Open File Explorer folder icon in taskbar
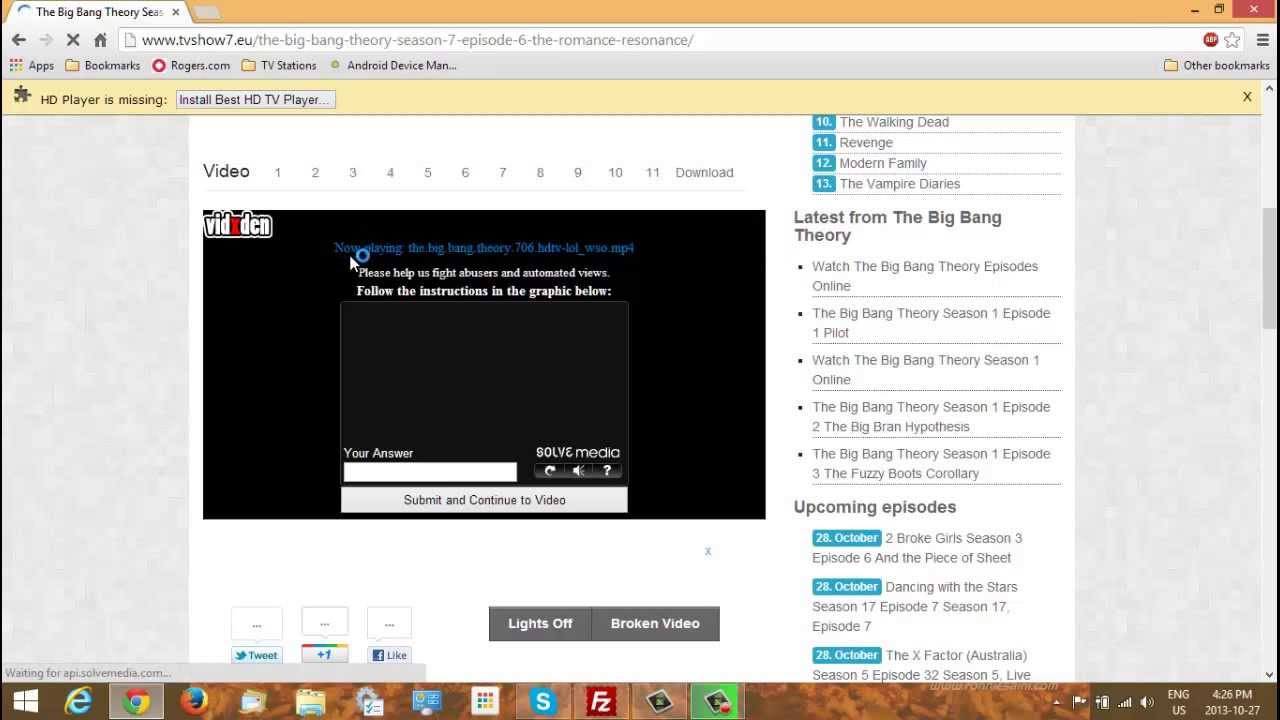The image size is (1280, 720). click(x=310, y=702)
